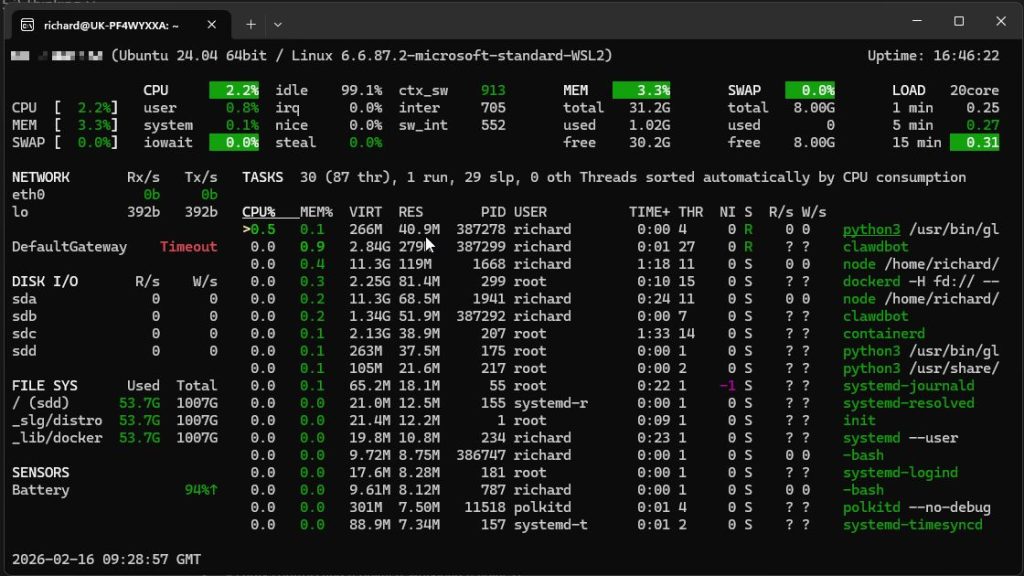Click the date and time at bottom
Screen dimensions: 1024x576
click(x=106, y=559)
